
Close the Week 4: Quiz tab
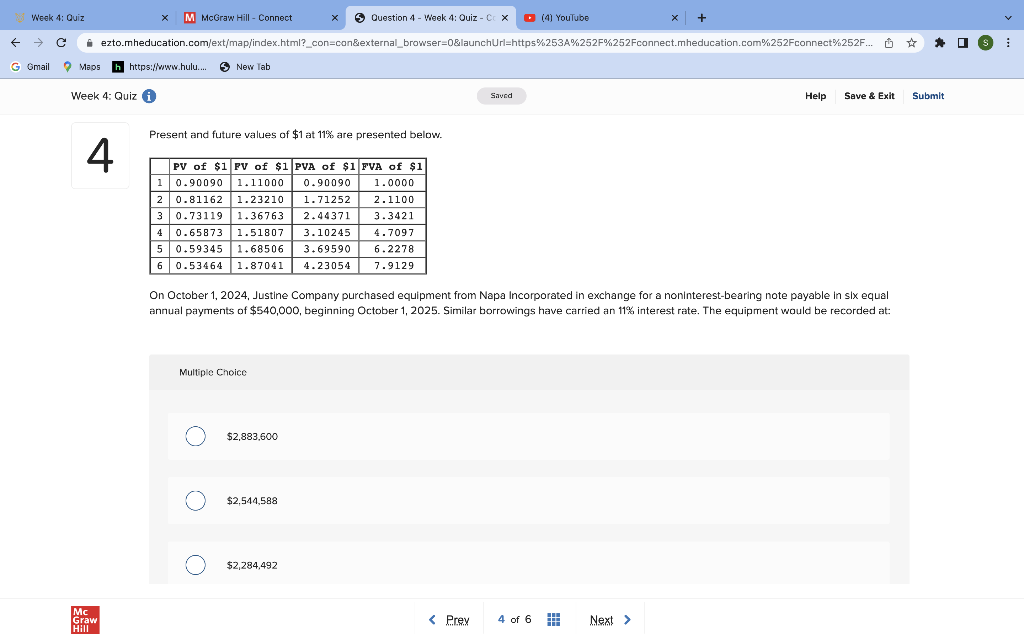[165, 18]
